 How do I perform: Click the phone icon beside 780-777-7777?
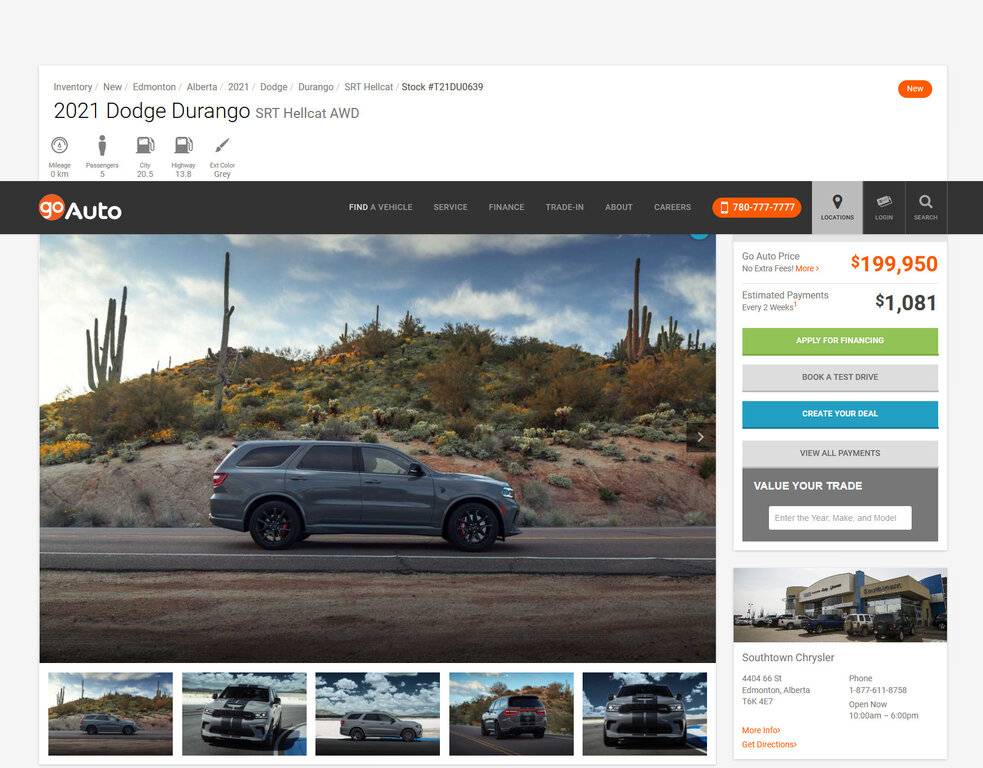(724, 207)
